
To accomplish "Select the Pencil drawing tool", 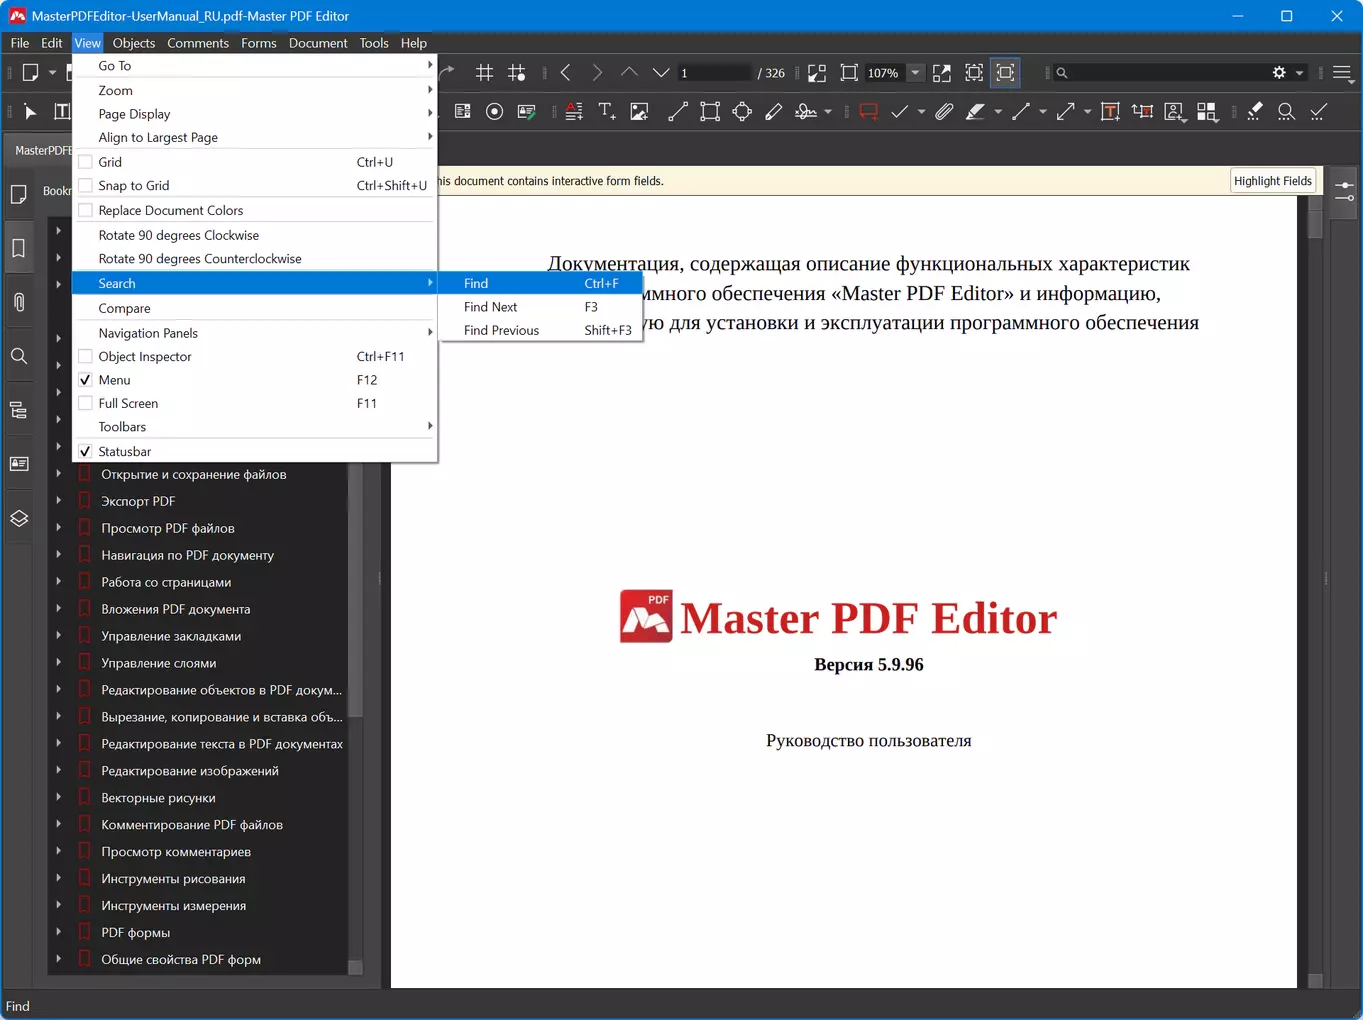I will [773, 112].
